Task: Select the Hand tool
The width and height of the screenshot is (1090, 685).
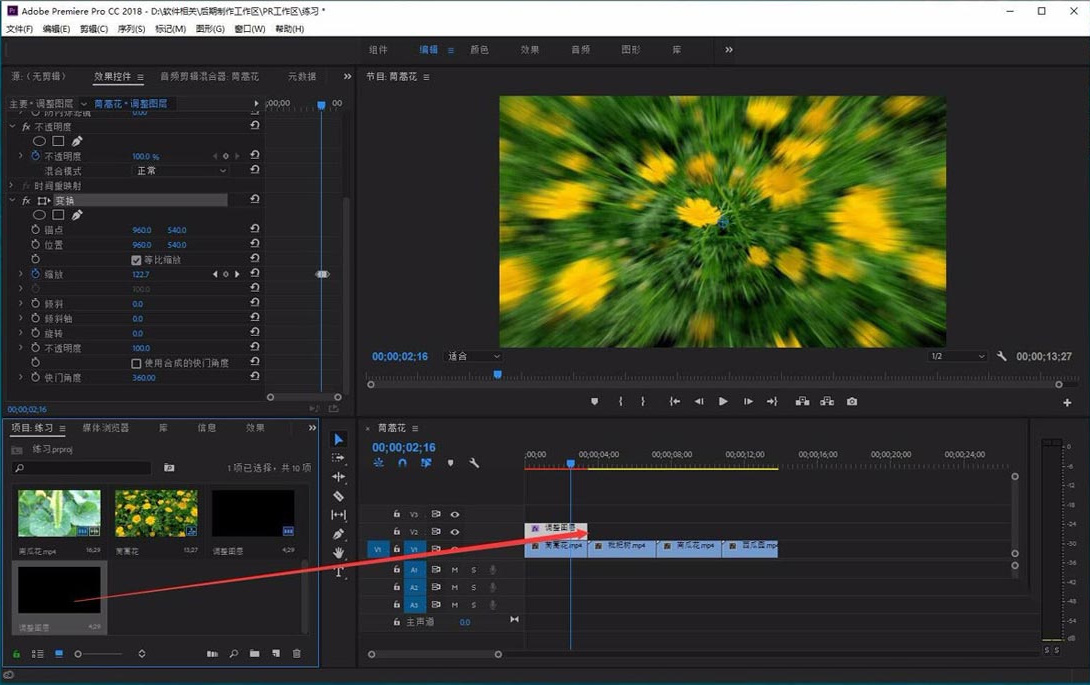Action: pos(338,553)
